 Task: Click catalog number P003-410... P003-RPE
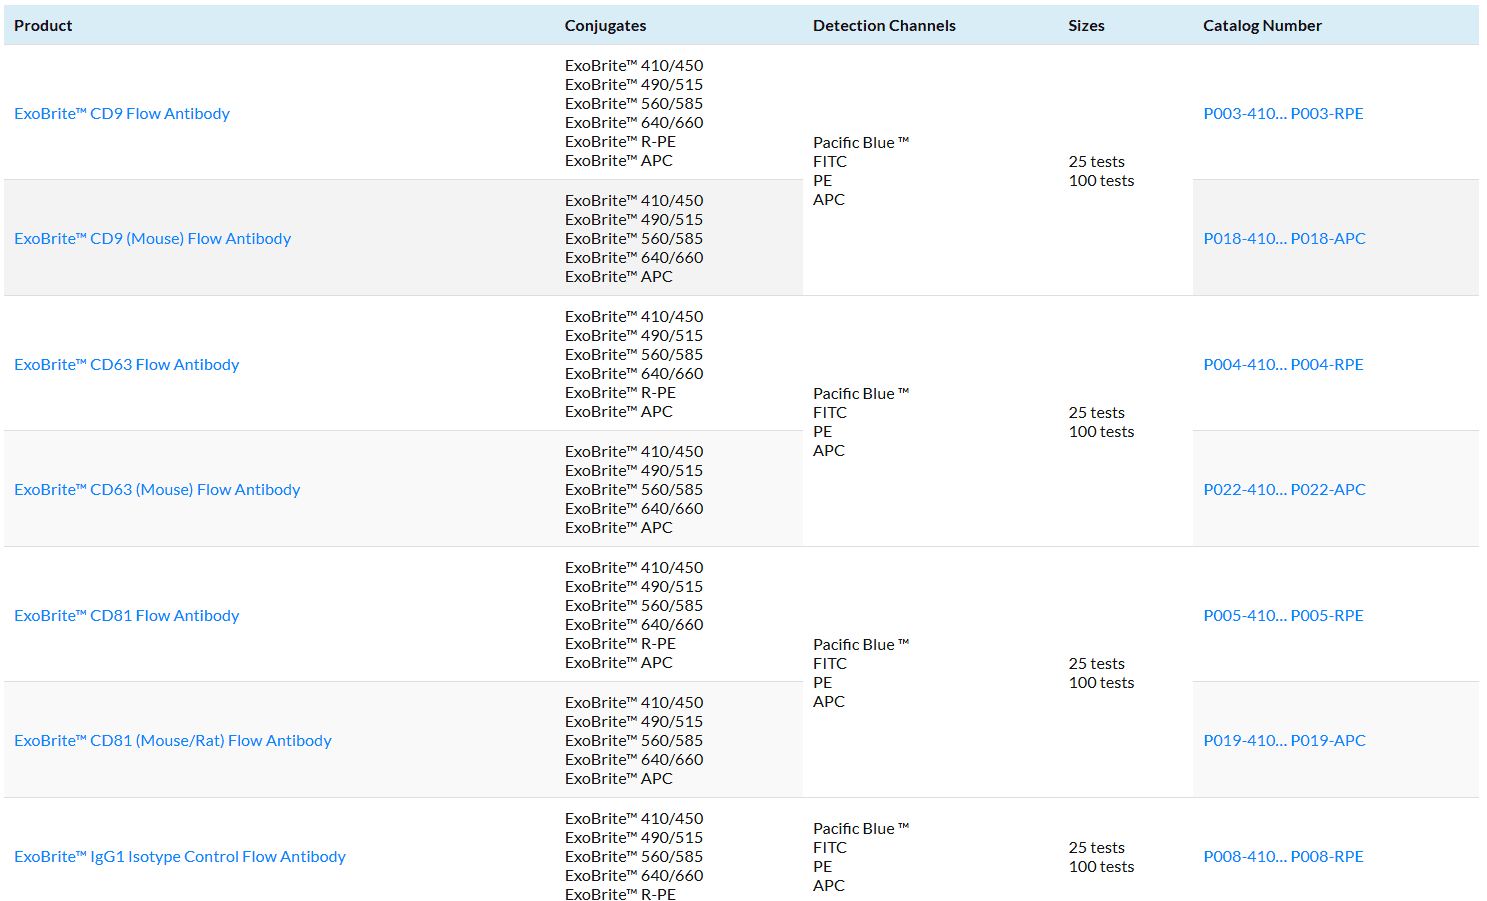[1283, 114]
